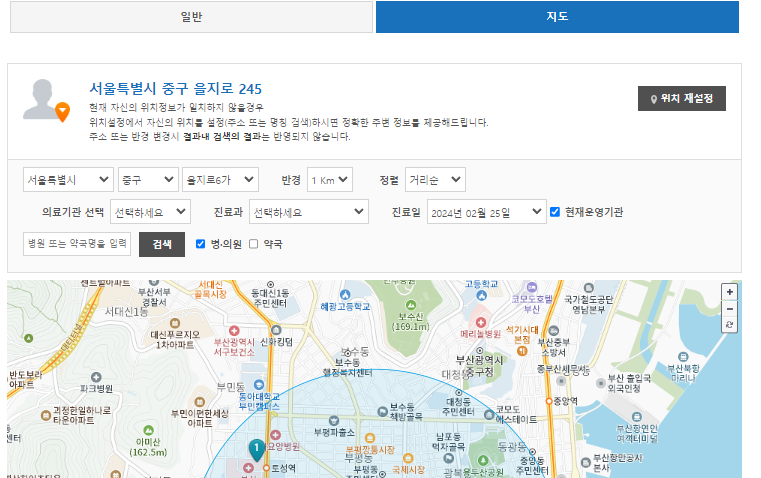Click the 보수산 mountain icon

tap(411, 305)
